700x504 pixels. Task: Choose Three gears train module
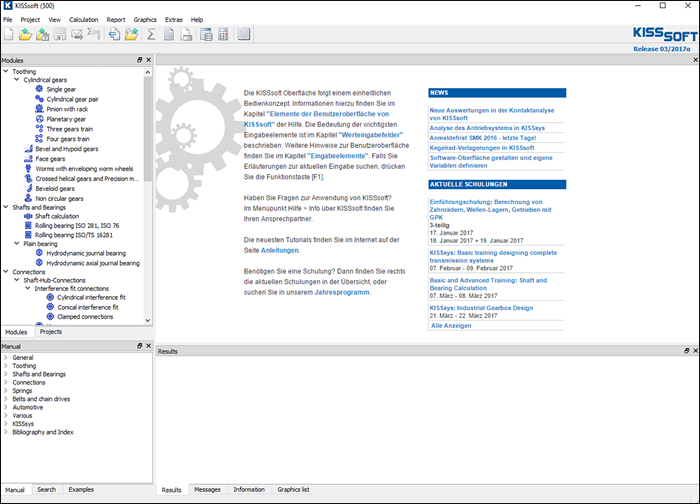pos(70,129)
